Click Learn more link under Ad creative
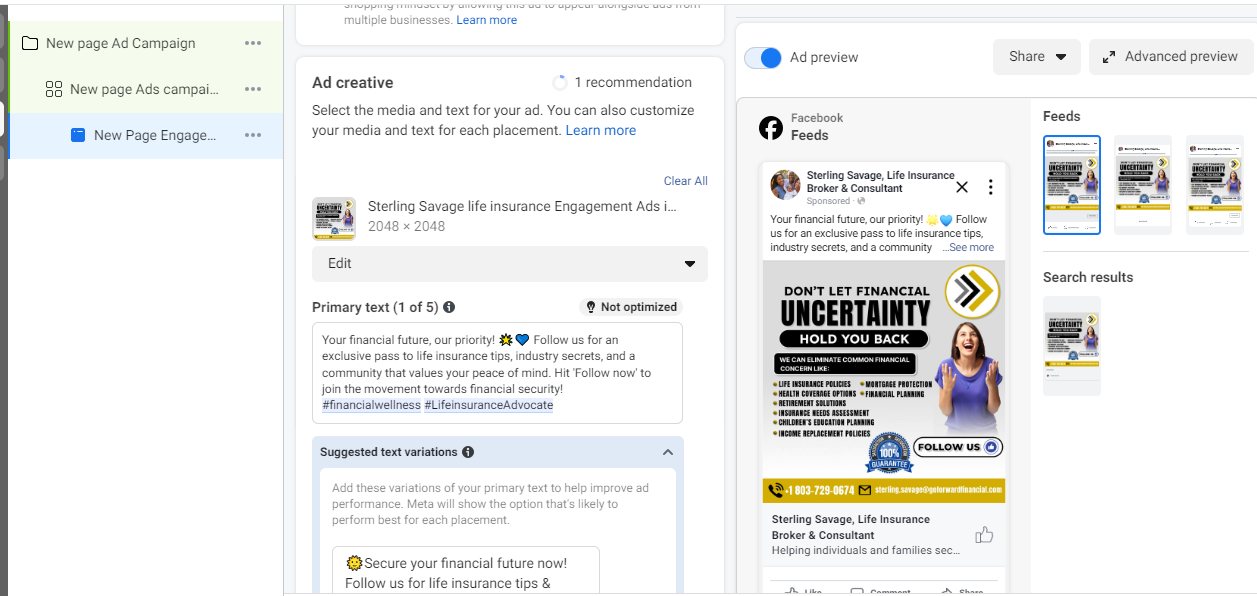Screen dimensions: 1257x596 (601, 130)
